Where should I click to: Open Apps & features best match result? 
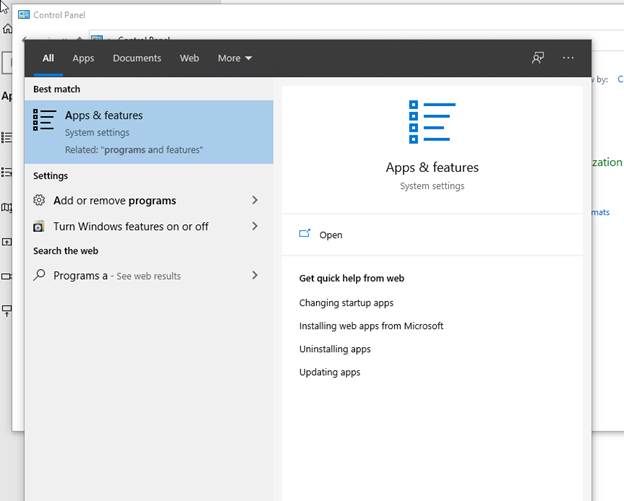pos(149,132)
